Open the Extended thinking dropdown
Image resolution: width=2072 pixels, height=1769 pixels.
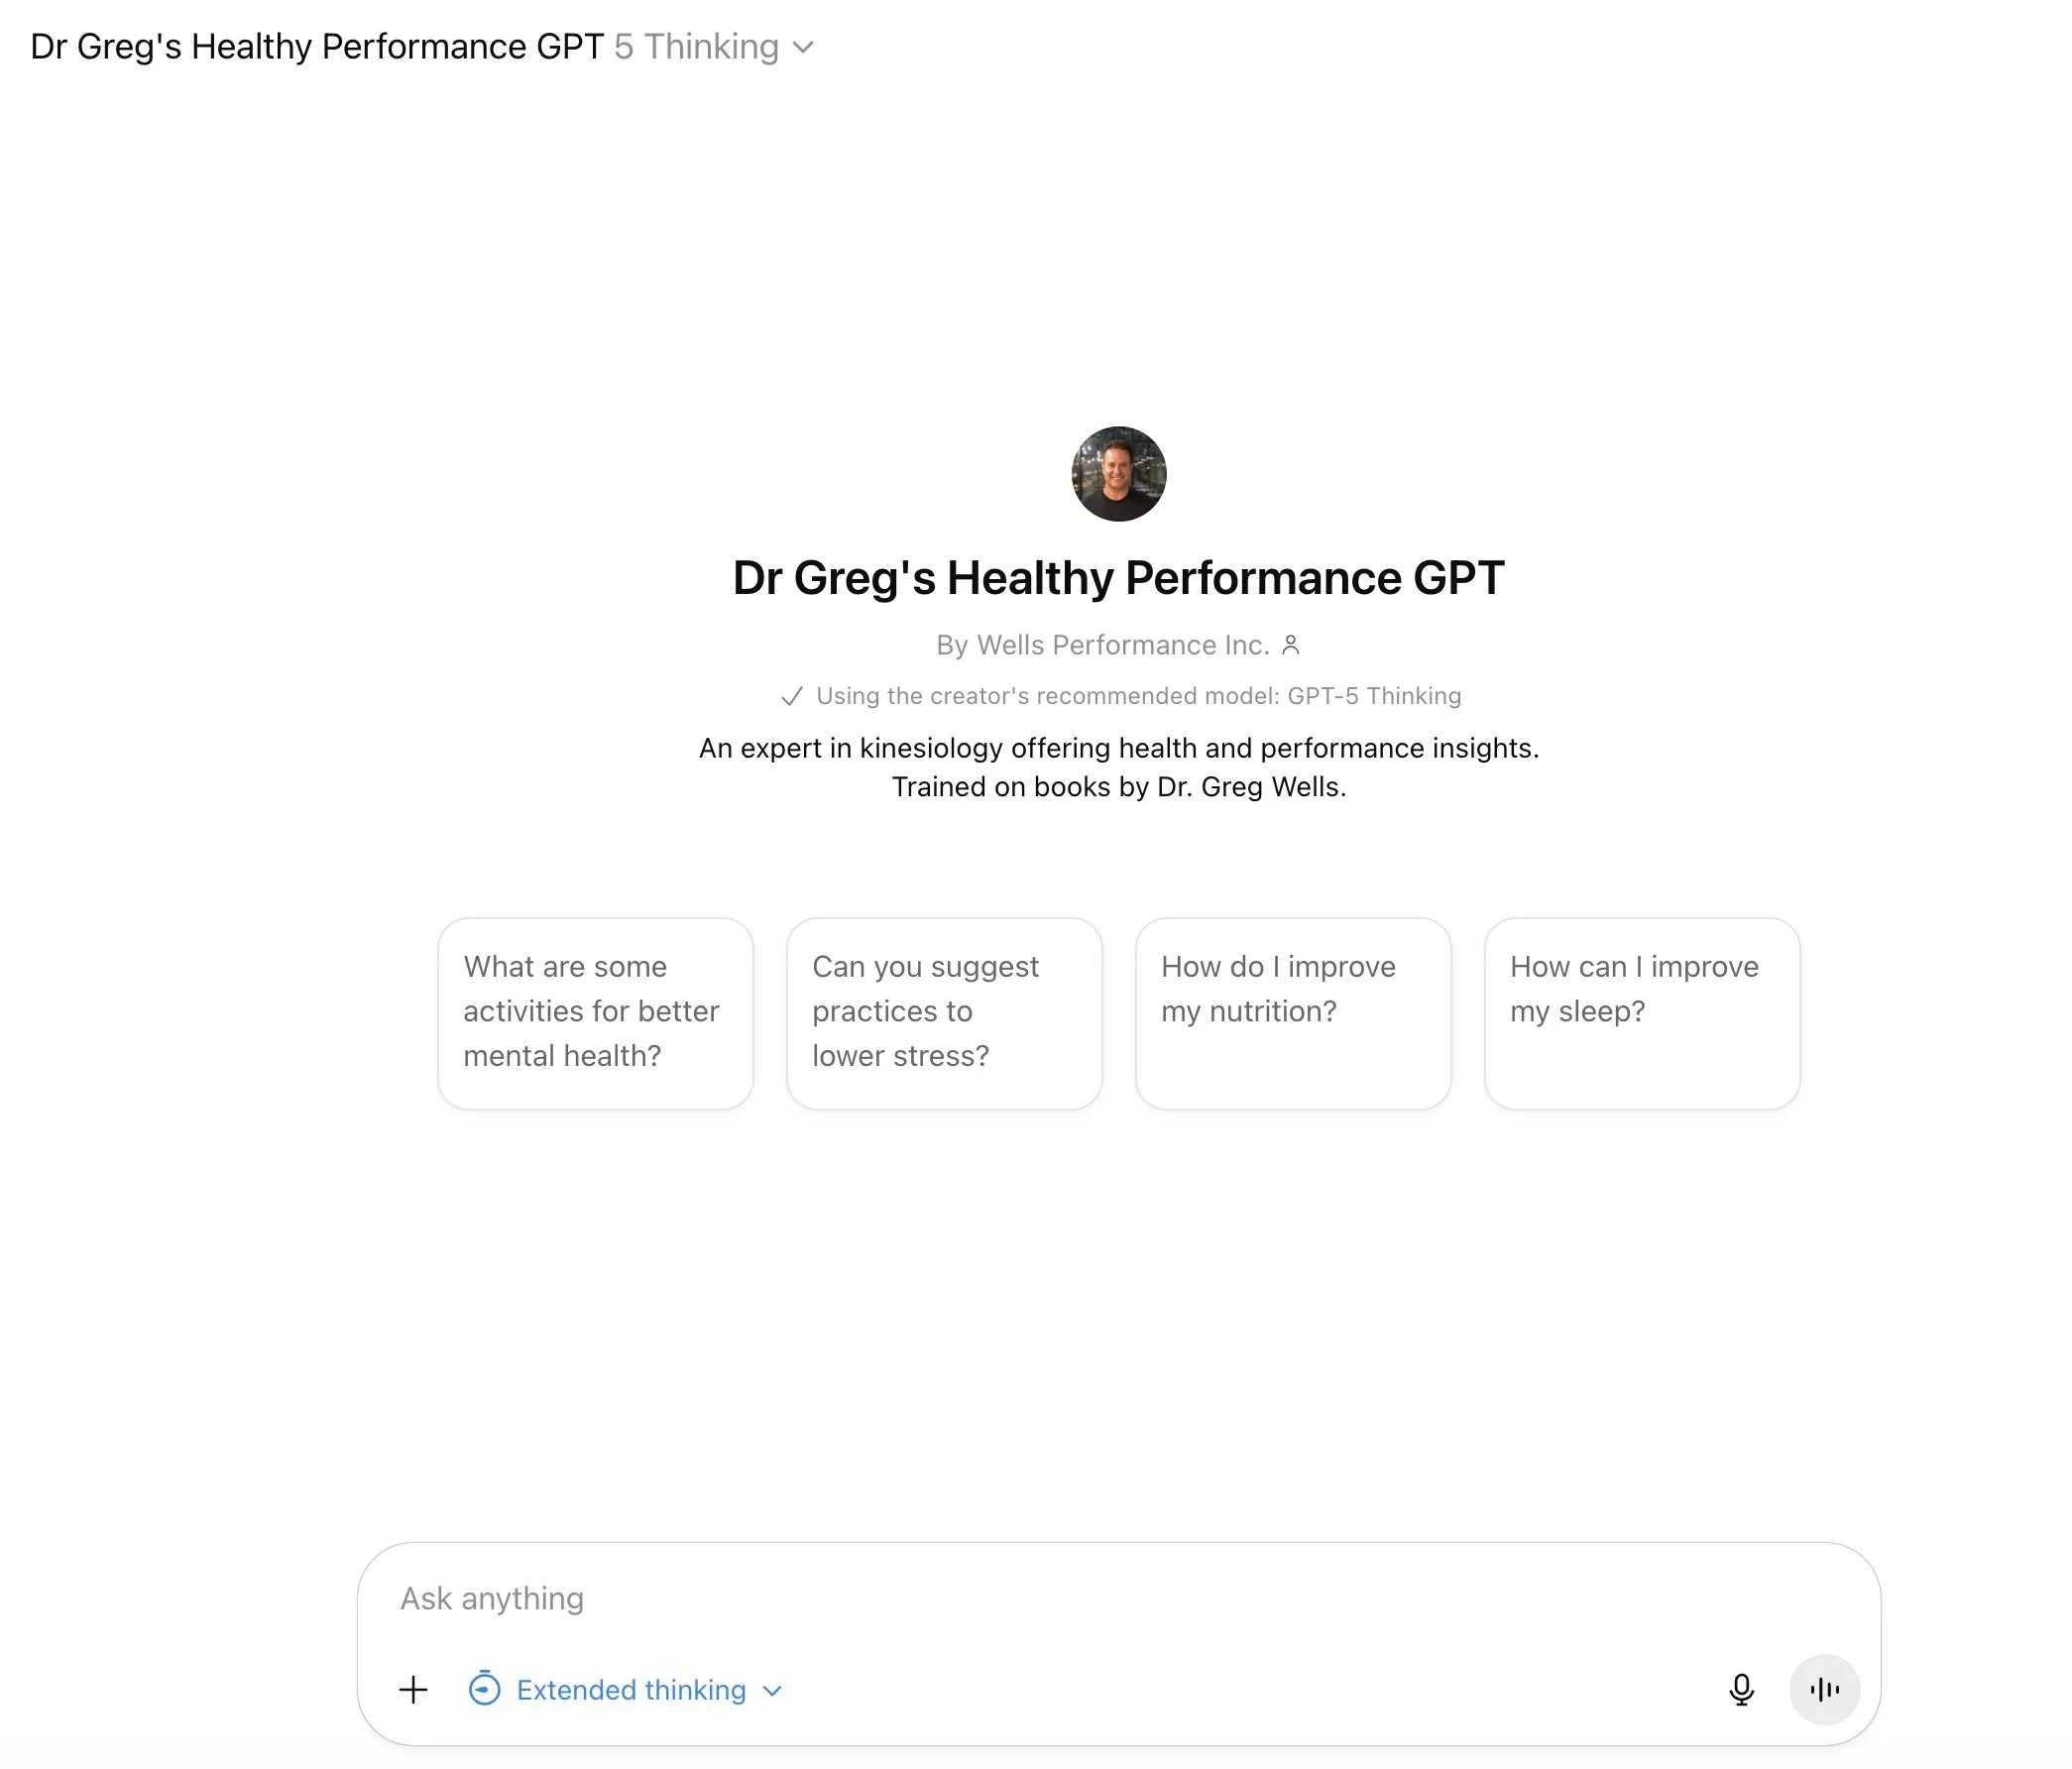(631, 1690)
